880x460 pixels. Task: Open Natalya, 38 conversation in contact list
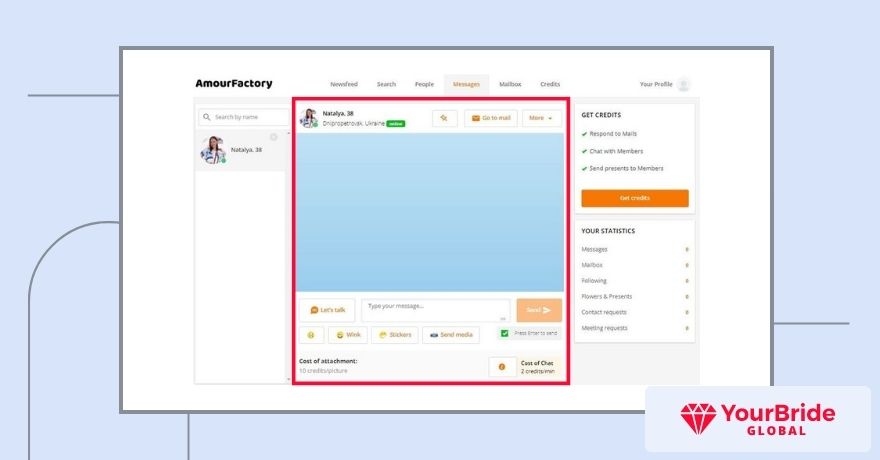(x=240, y=150)
